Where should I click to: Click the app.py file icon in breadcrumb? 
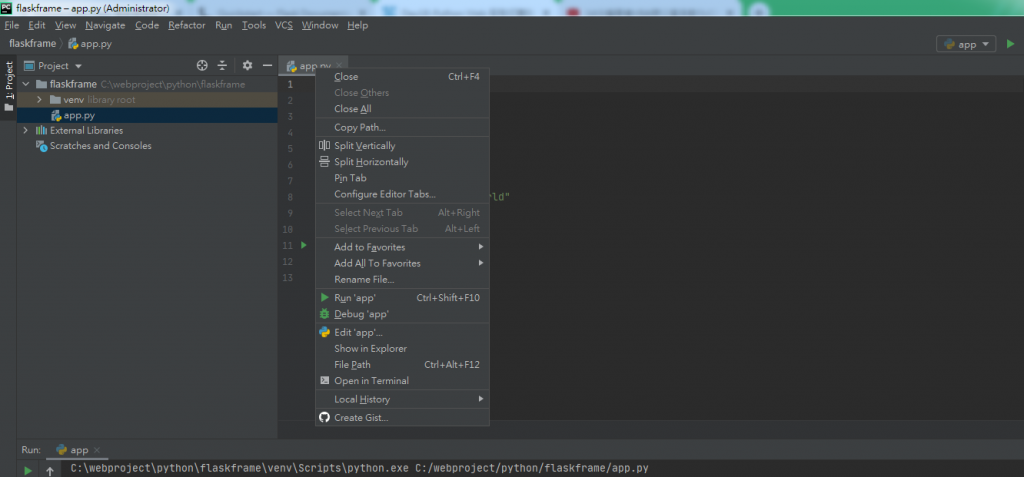(73, 44)
